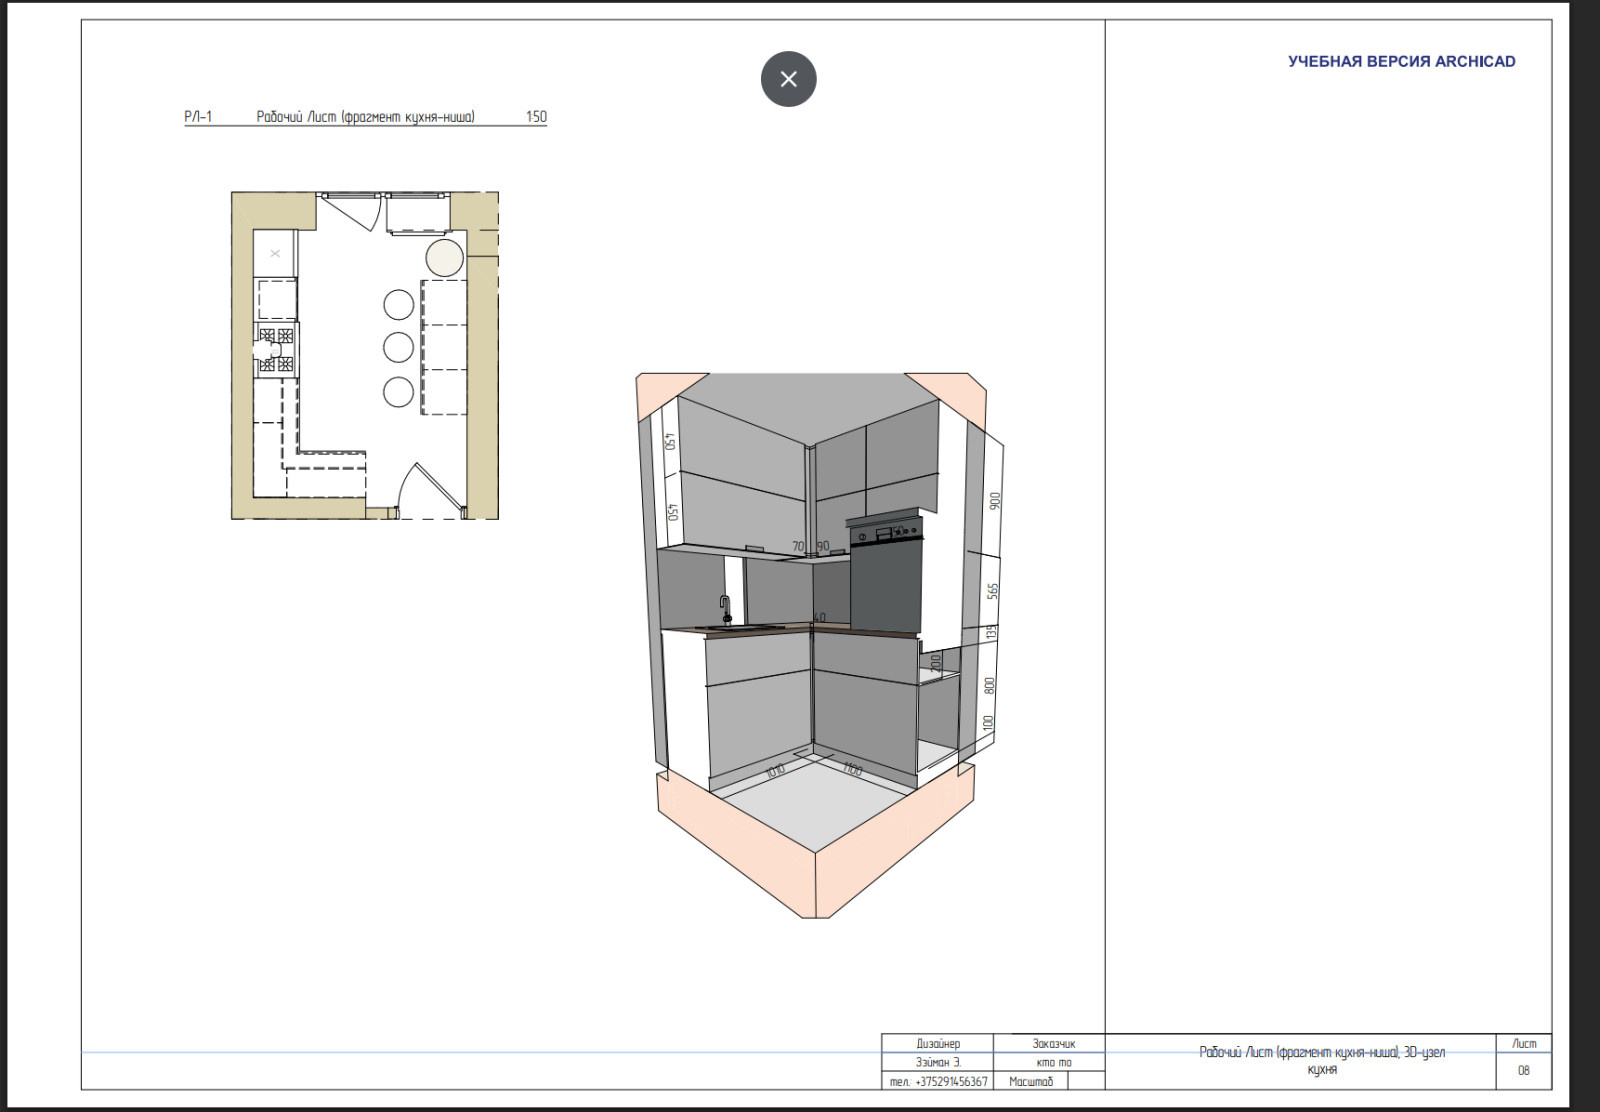Click the bottom door swing in floor plan
The height and width of the screenshot is (1112, 1600).
click(x=430, y=492)
